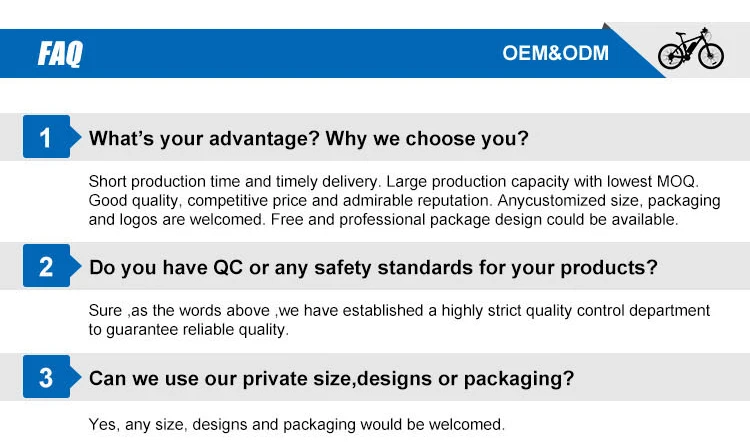Select the blue number 1 badge
The height and width of the screenshot is (442, 750).
point(46,138)
